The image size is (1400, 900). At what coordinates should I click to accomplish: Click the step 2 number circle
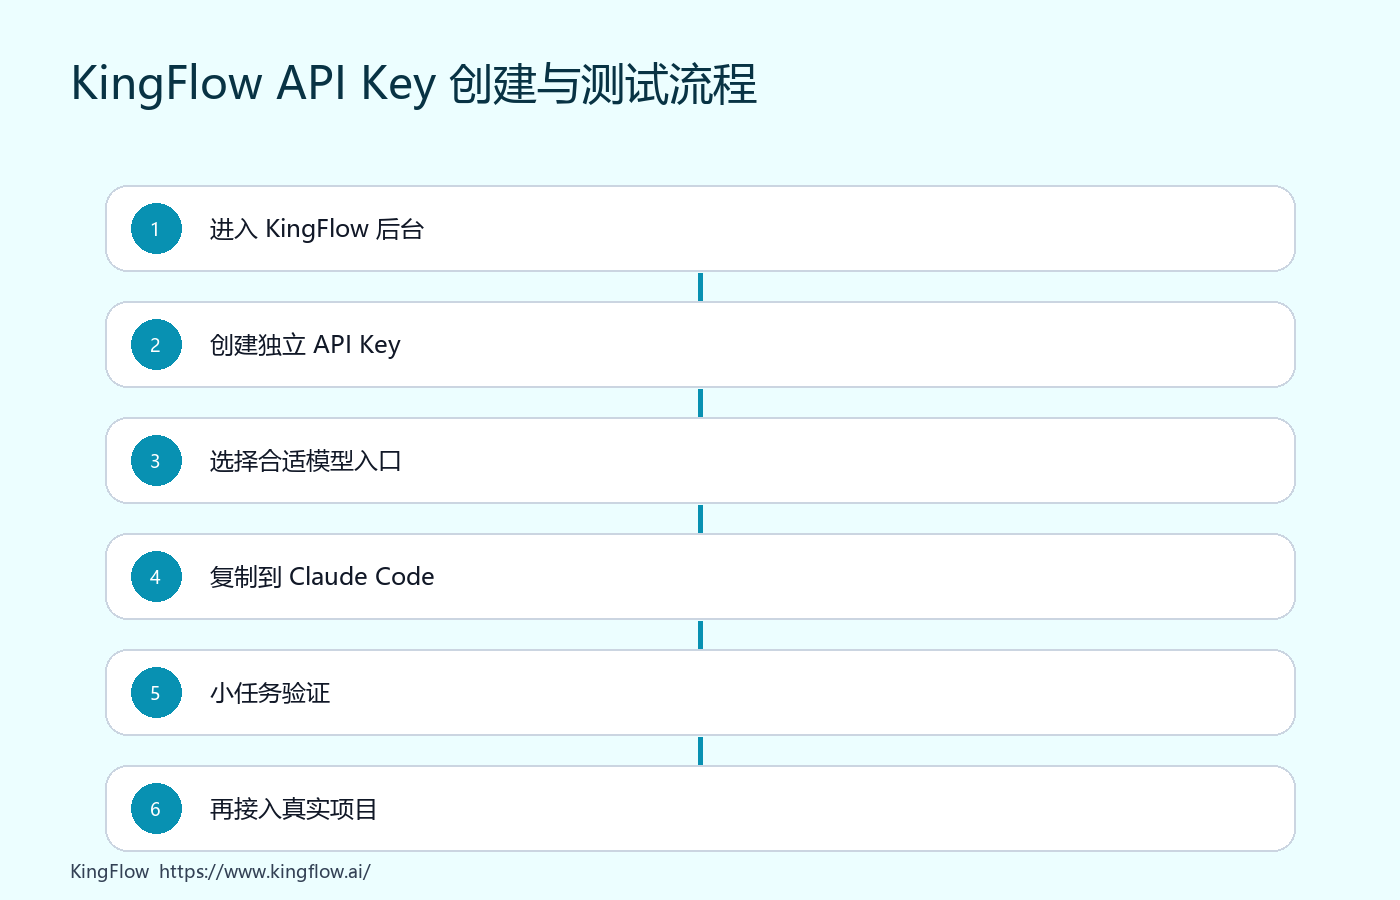coord(156,345)
